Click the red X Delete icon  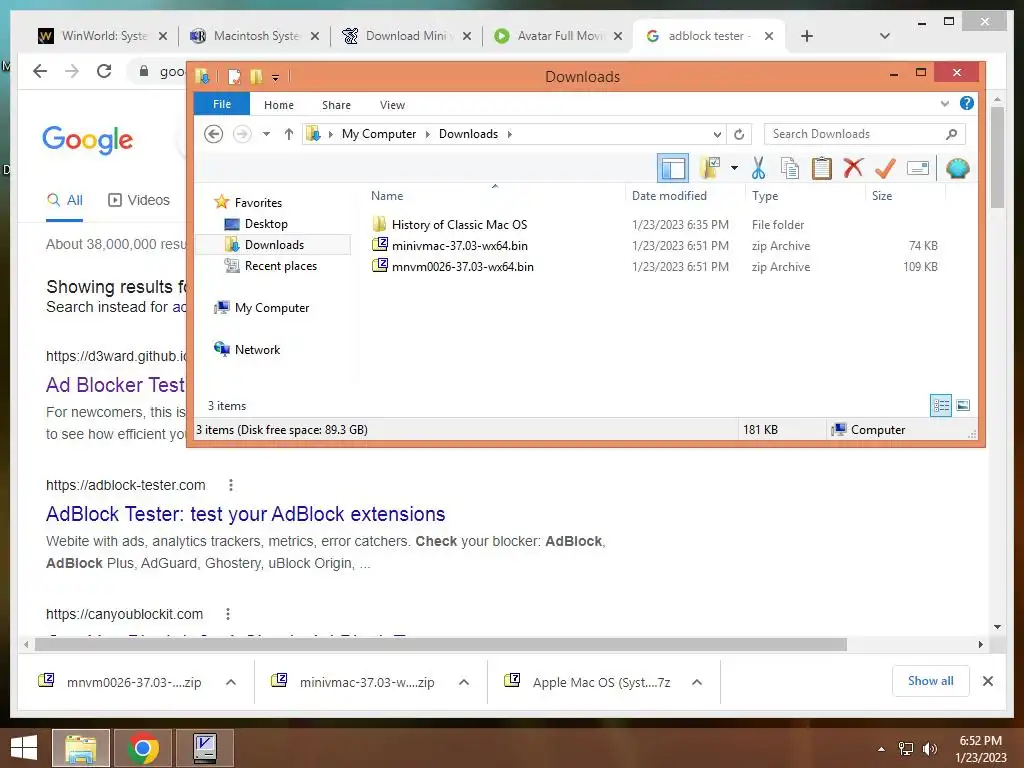[853, 168]
